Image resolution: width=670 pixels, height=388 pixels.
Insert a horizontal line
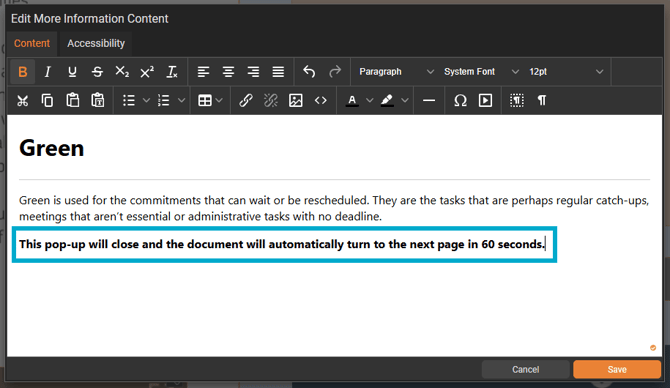[x=429, y=101]
